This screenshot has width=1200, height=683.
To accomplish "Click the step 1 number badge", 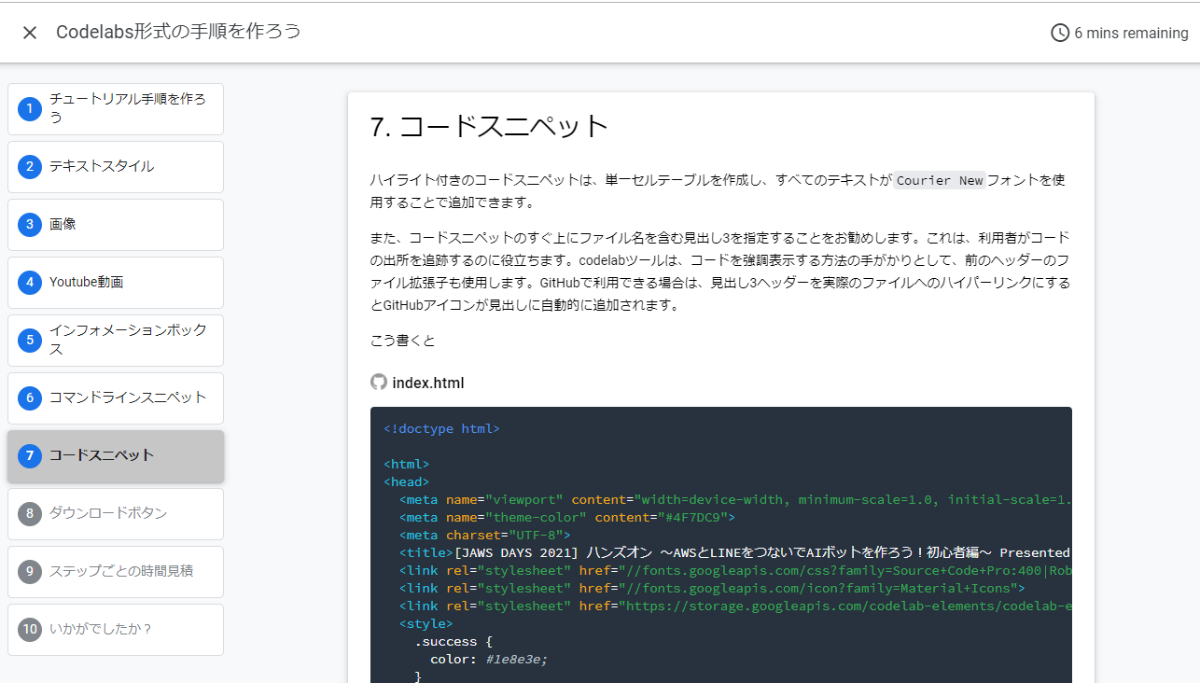I will point(30,108).
